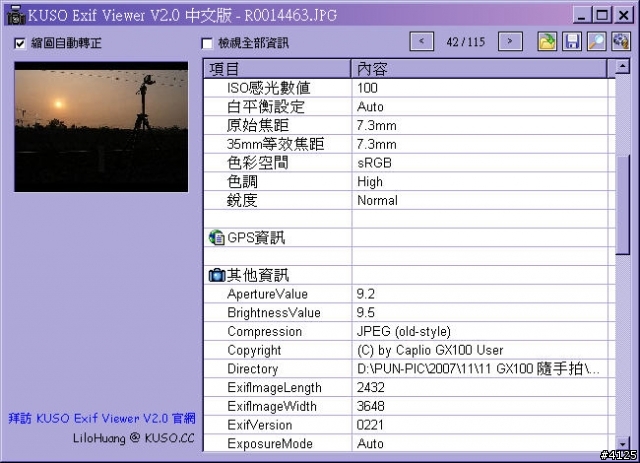Image resolution: width=640 pixels, height=463 pixels.
Task: Open a file with the folder icon
Action: 547,42
